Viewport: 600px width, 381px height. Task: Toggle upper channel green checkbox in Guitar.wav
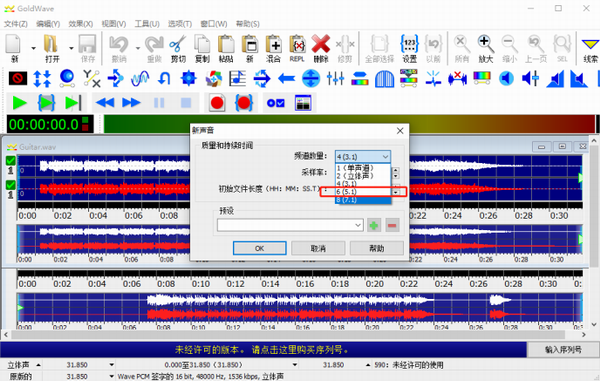[x=11, y=161]
